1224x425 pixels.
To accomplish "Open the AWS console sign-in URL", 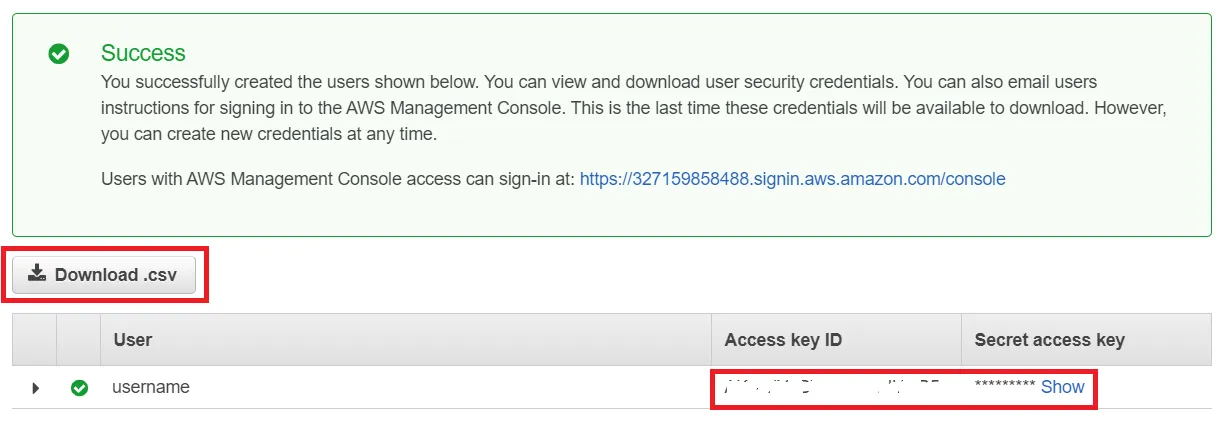I will [792, 179].
